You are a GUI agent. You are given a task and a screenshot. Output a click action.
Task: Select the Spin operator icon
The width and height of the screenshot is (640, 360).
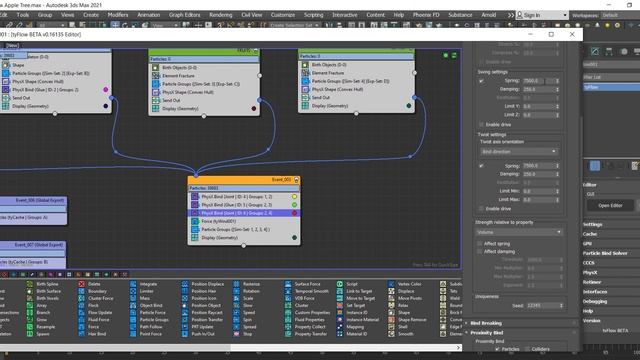(x=237, y=320)
